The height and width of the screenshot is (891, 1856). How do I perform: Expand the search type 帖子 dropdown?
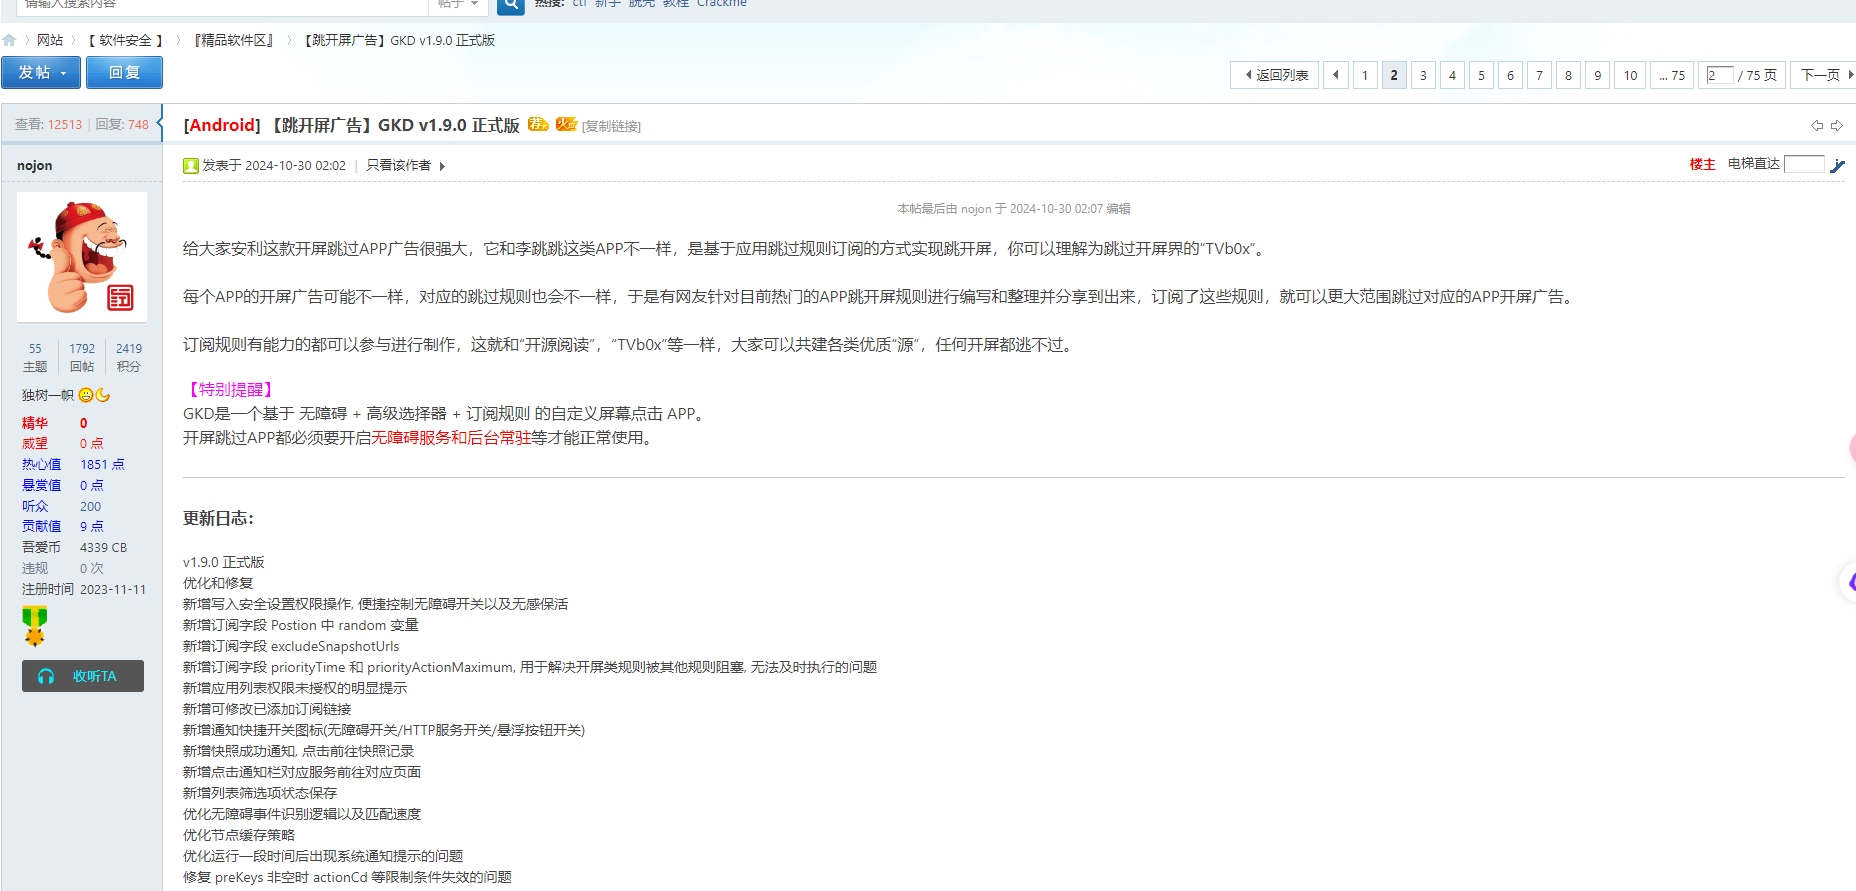(x=458, y=5)
